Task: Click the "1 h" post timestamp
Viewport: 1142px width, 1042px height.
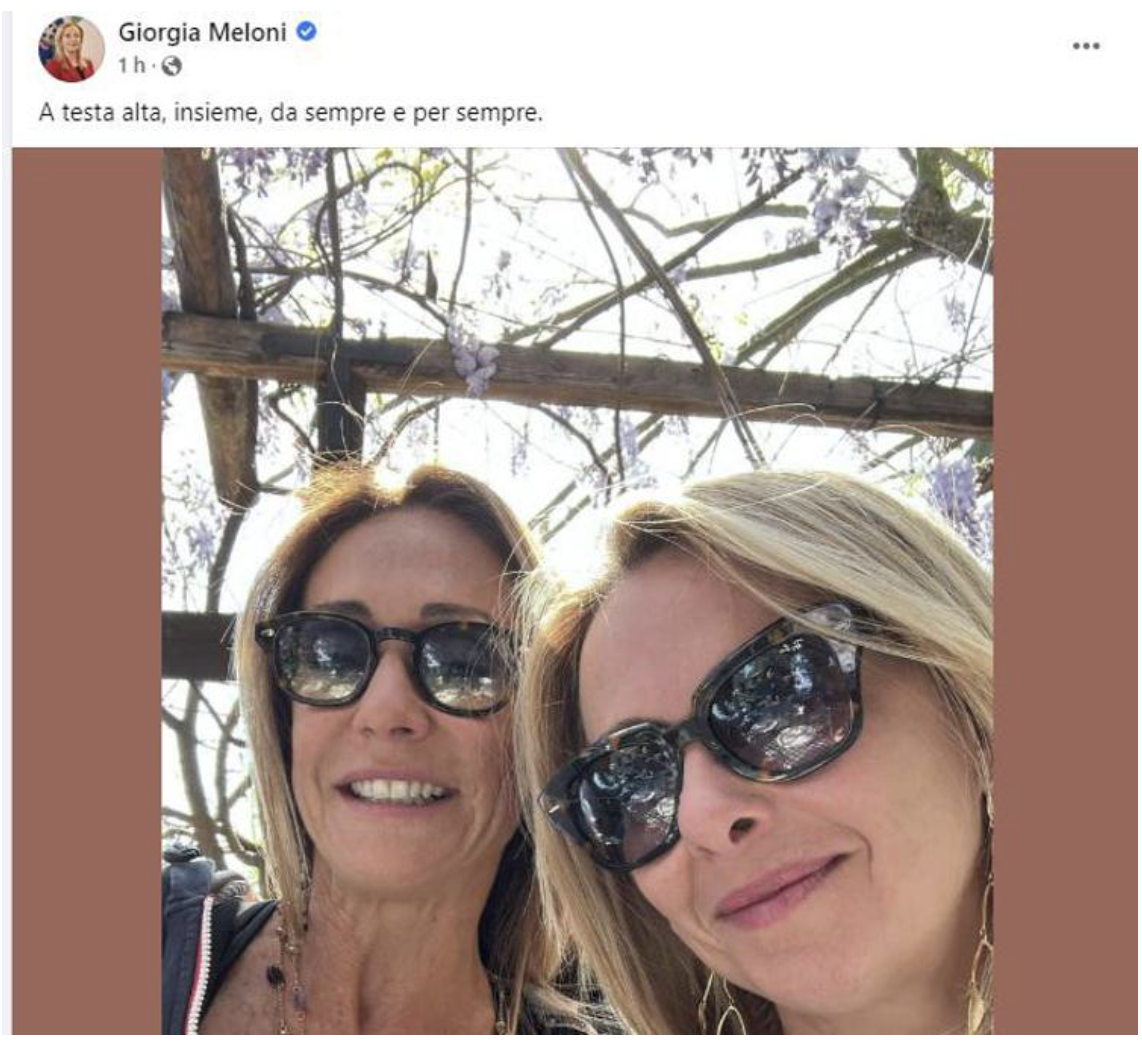Action: pos(132,66)
